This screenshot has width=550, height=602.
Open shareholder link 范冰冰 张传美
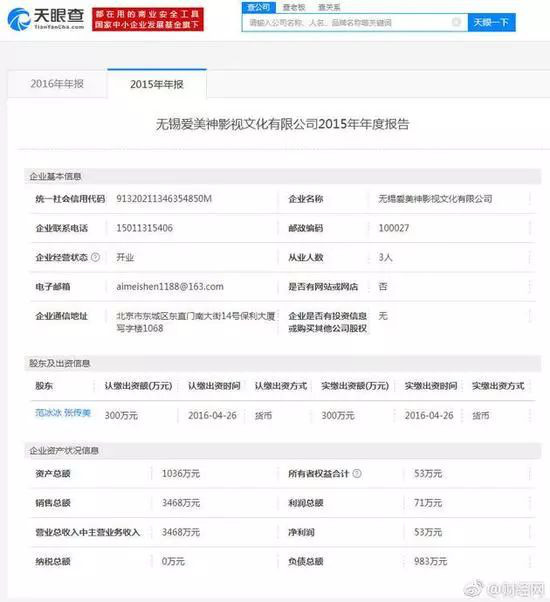point(63,413)
